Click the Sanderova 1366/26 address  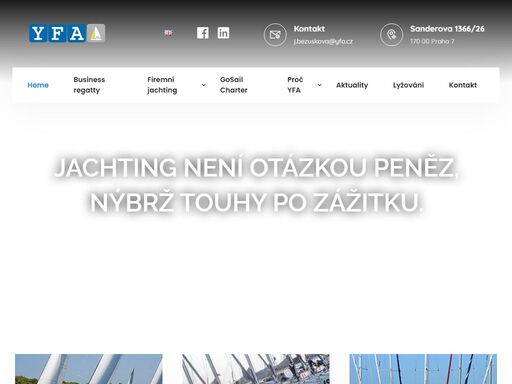[x=447, y=29]
